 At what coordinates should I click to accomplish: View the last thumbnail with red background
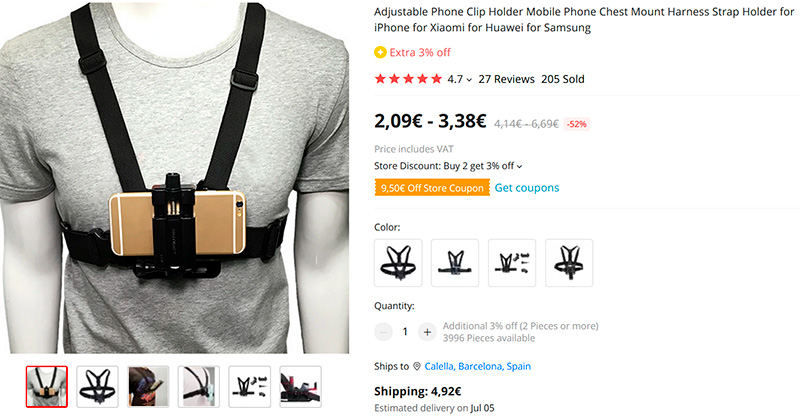pos(301,387)
